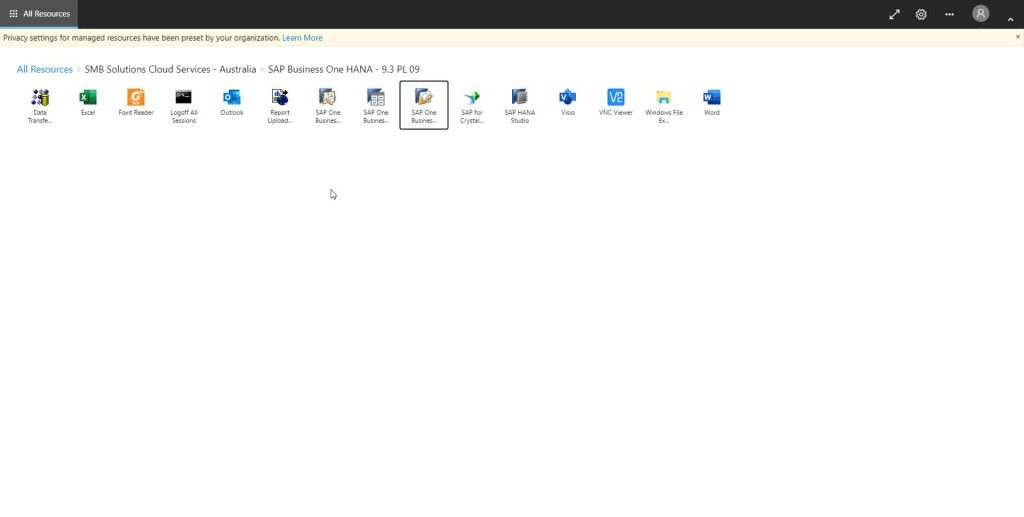Open the user account avatar
The image size is (1024, 517).
(x=980, y=14)
